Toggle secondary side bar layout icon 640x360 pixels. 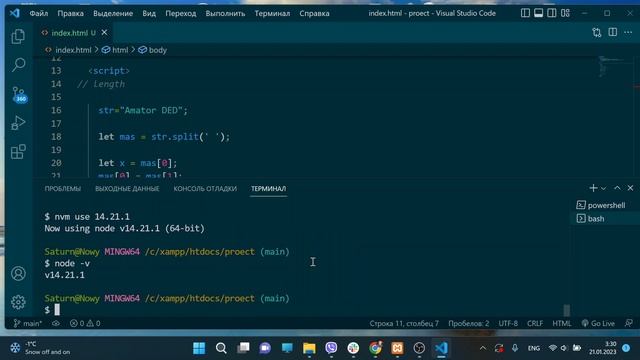click(x=551, y=13)
